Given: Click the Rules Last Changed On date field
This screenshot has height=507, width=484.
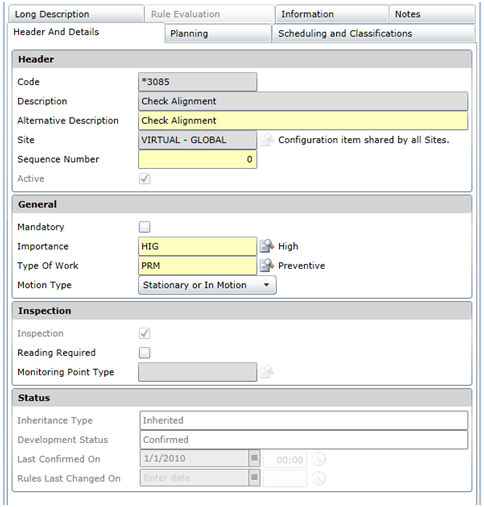Looking at the screenshot, I should (x=194, y=478).
